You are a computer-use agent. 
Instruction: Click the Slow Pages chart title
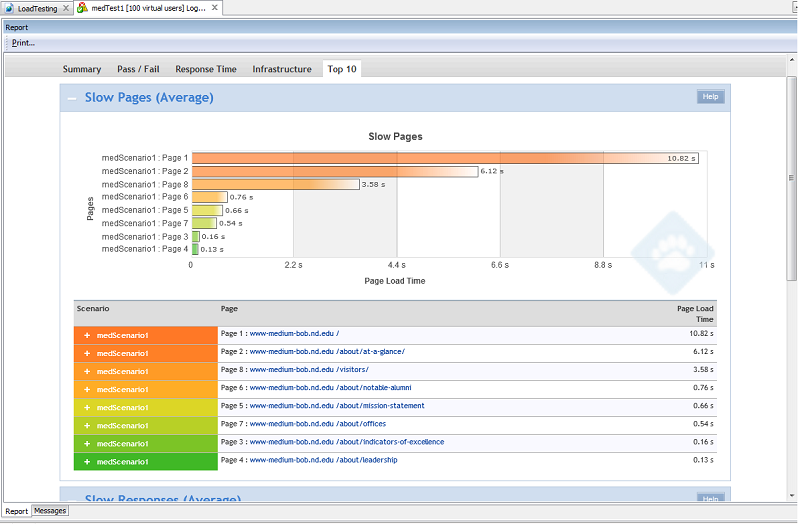point(395,137)
